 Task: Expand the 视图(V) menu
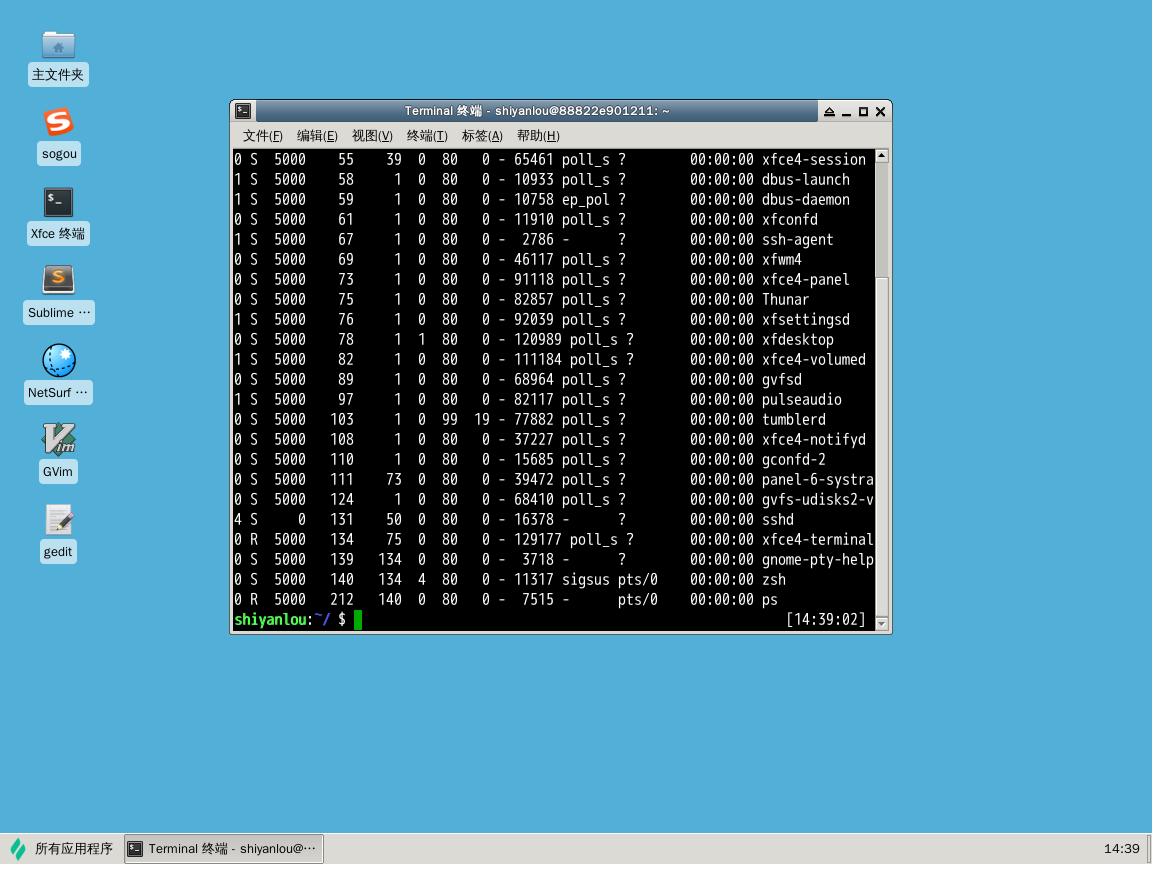[x=372, y=136]
